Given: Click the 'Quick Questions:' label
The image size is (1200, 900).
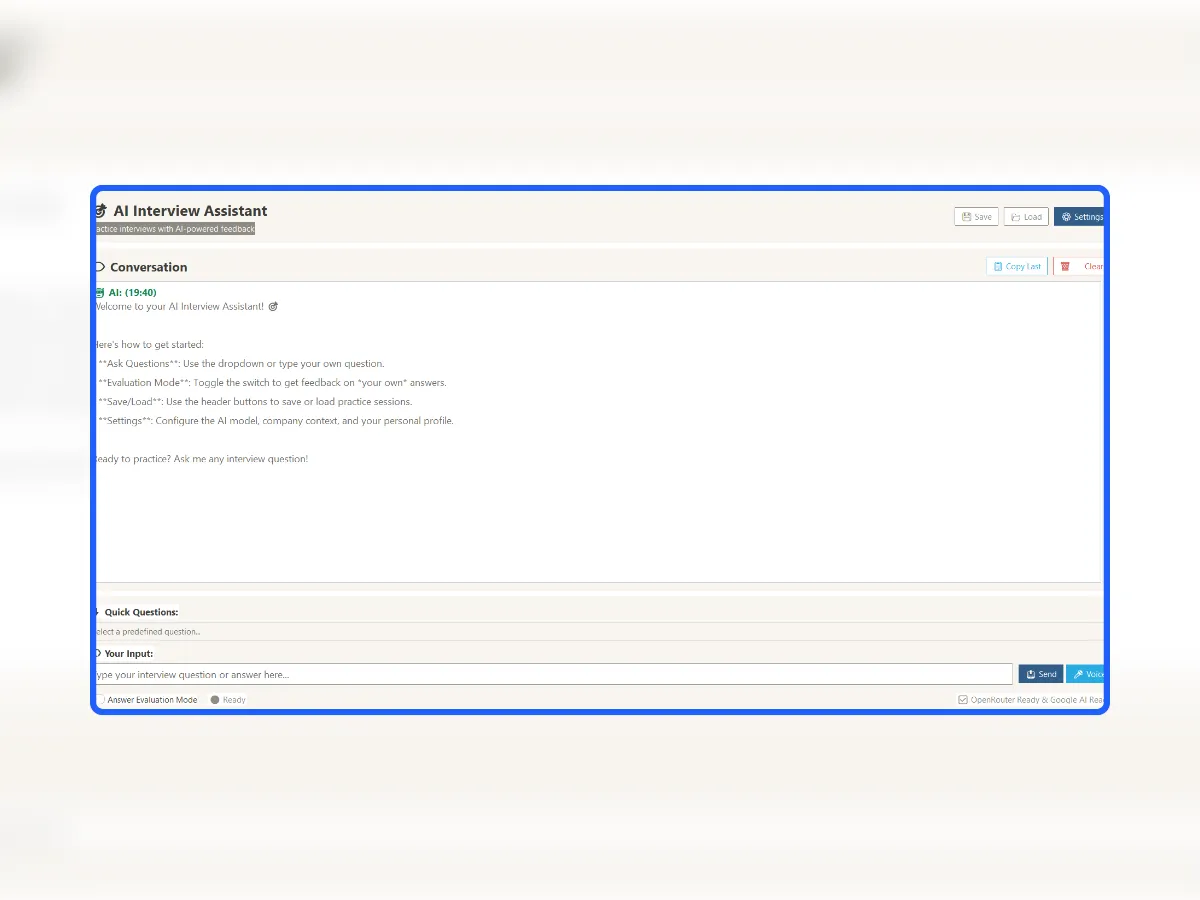Looking at the screenshot, I should coord(141,612).
